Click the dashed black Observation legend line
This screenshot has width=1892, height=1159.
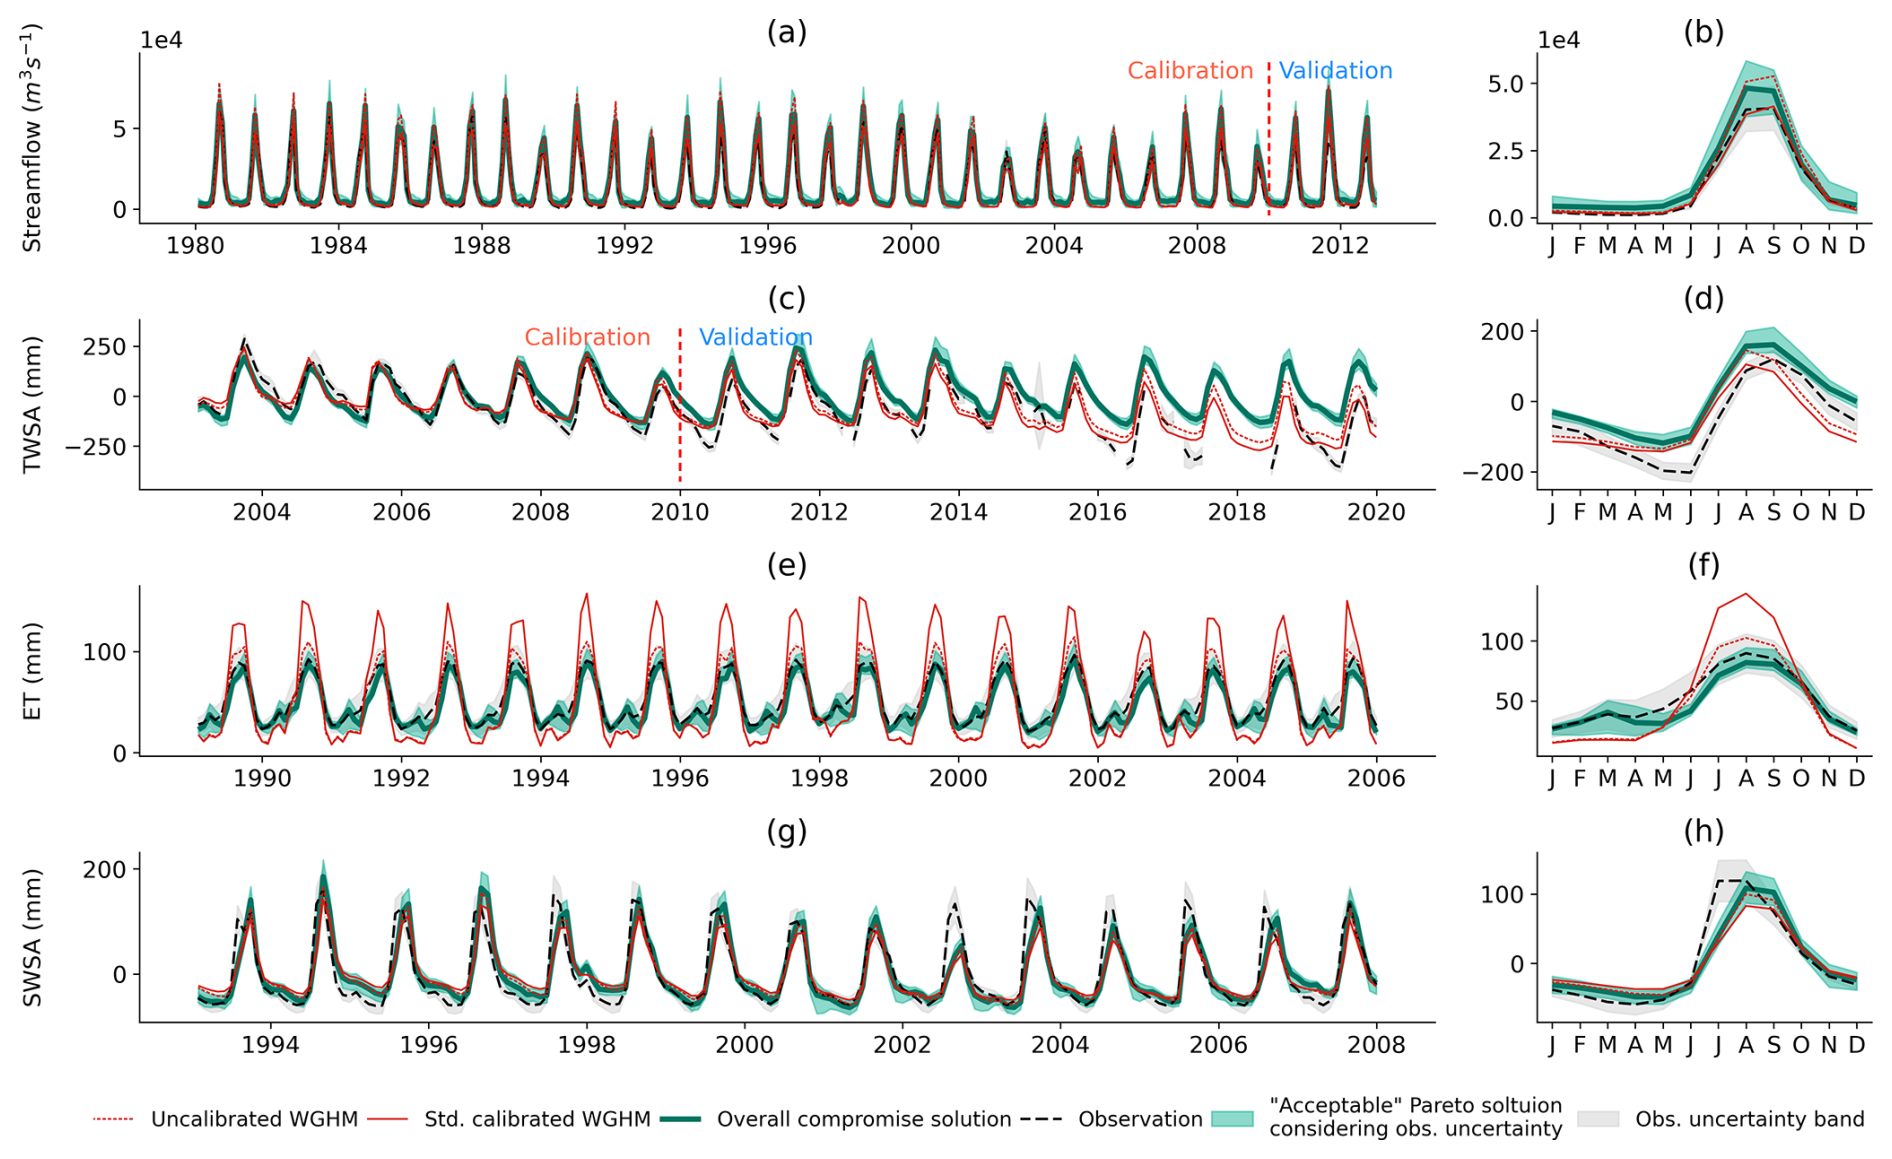click(1041, 1119)
